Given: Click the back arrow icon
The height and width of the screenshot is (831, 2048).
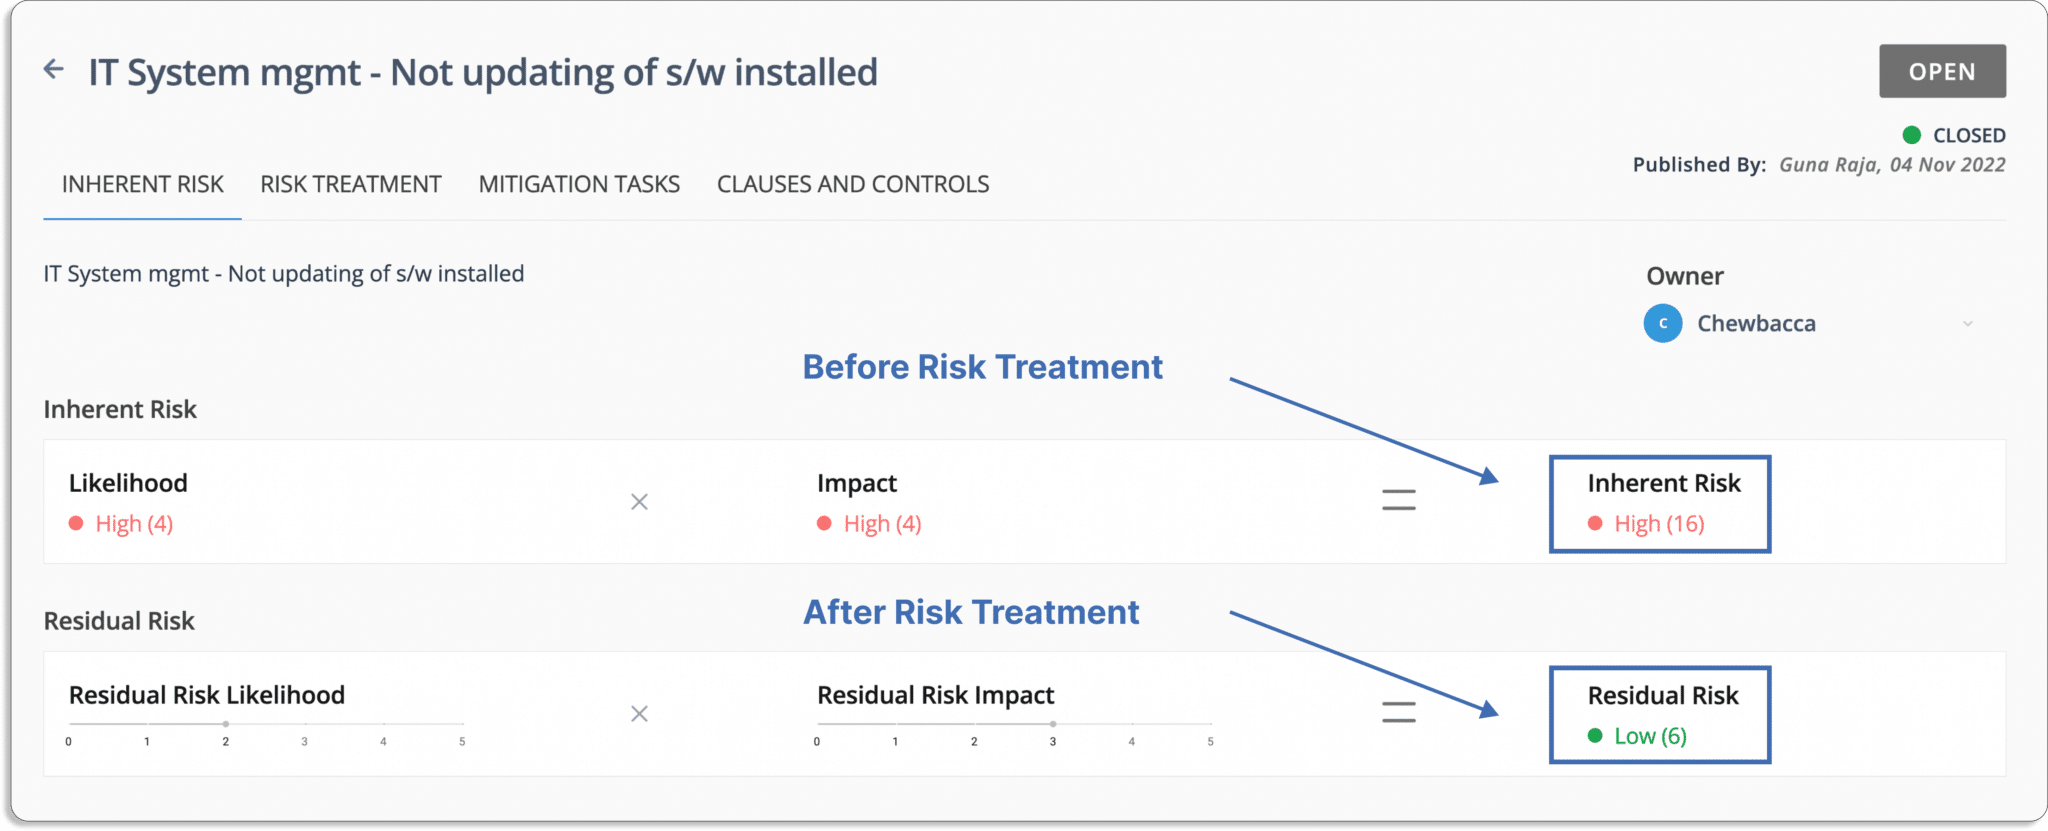Looking at the screenshot, I should tap(54, 70).
